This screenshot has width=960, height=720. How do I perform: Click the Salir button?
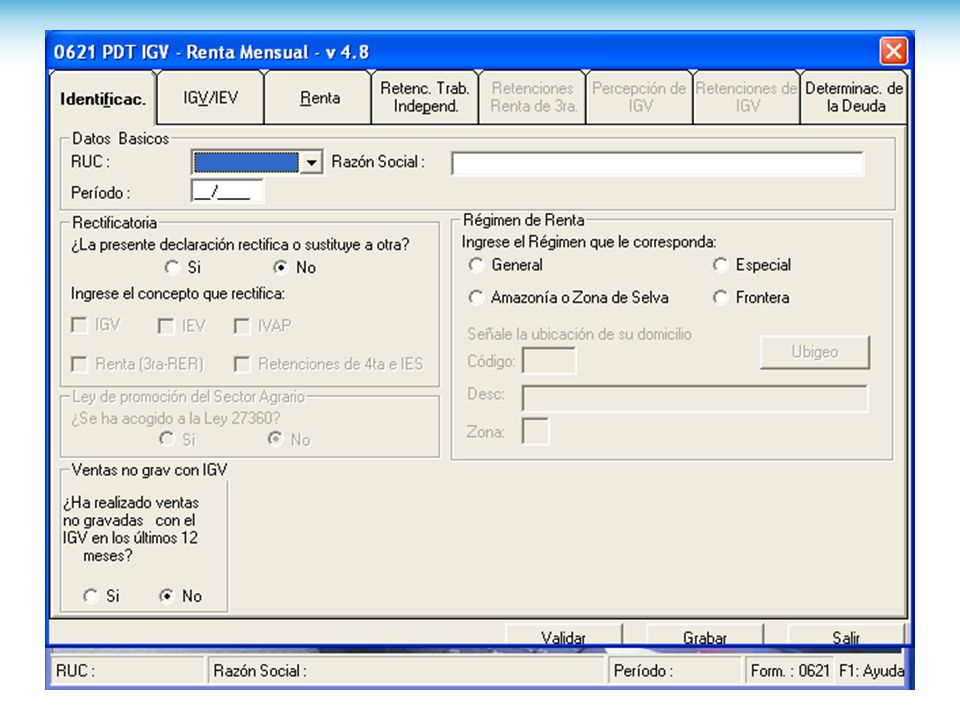(846, 636)
